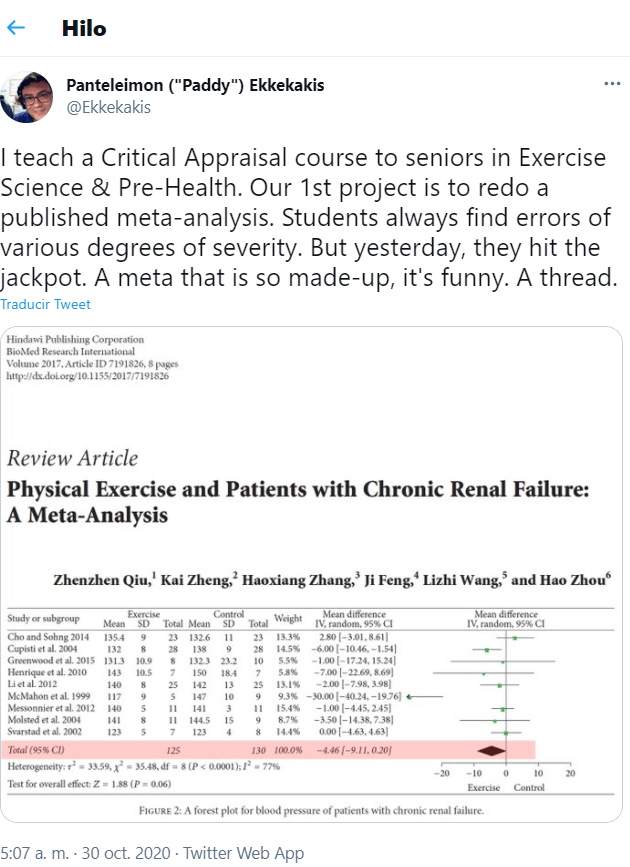This screenshot has height=867, width=630.
Task: Click the Figure 2 caption text
Action: coord(312,809)
